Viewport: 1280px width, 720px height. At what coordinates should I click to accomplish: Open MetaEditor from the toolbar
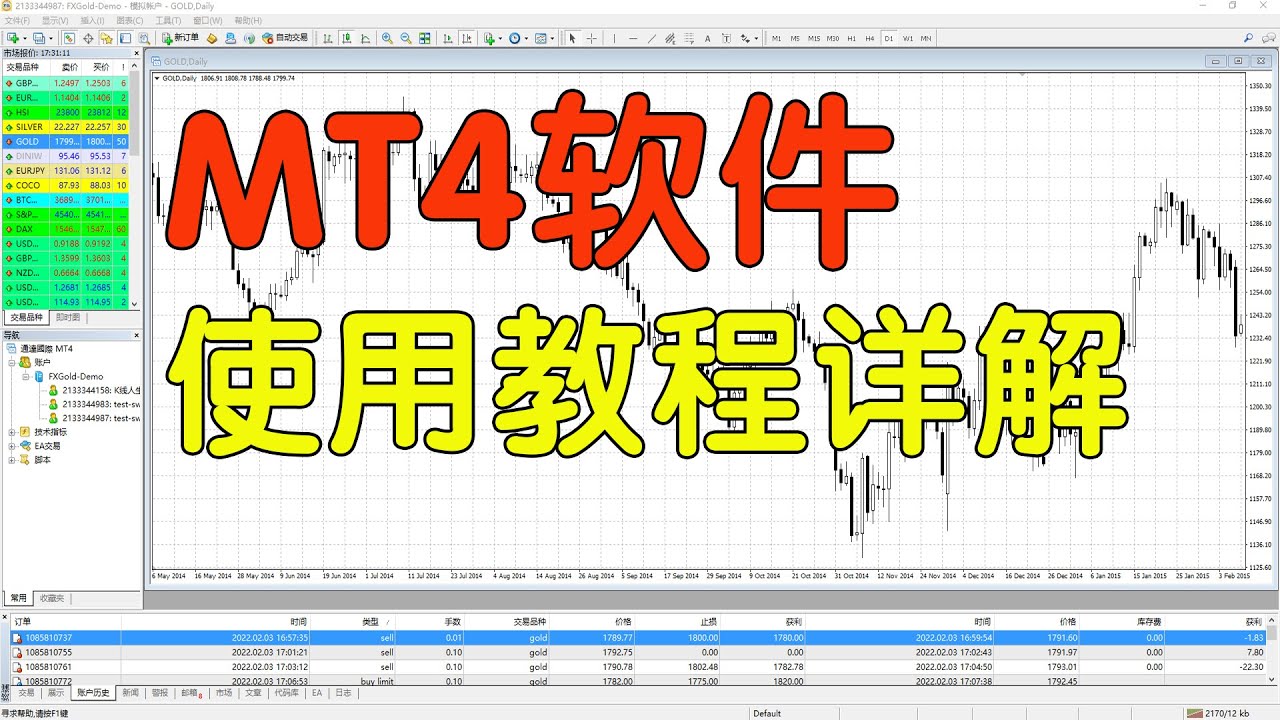(212, 38)
